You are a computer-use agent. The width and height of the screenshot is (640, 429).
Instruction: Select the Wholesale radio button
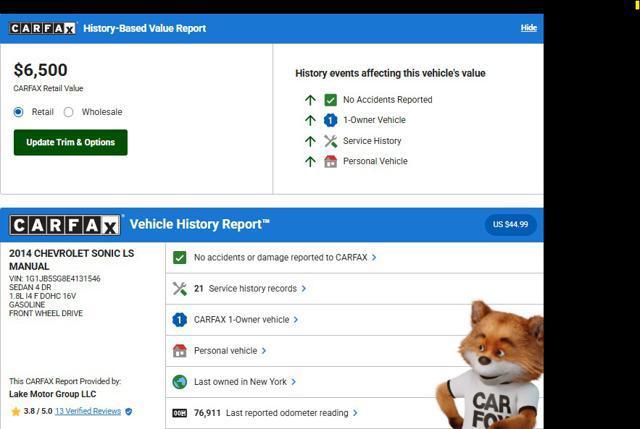[x=69, y=112]
